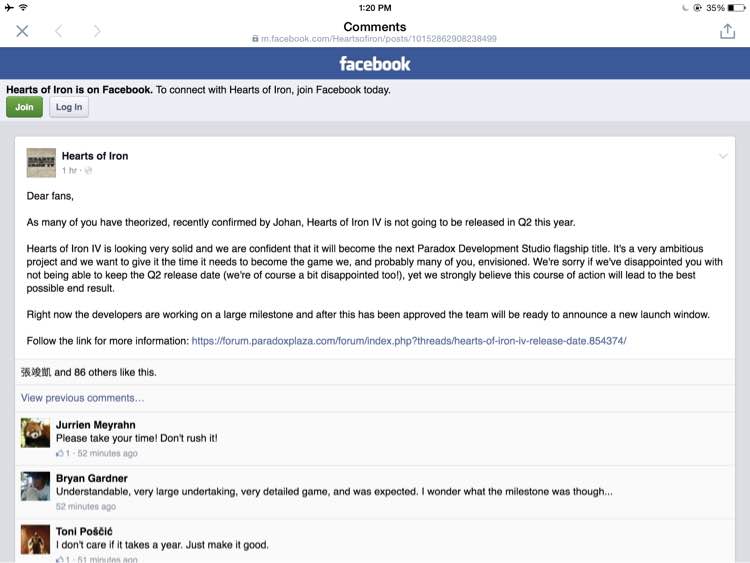Click the Log In button
This screenshot has height=563, width=750.
coord(69,107)
